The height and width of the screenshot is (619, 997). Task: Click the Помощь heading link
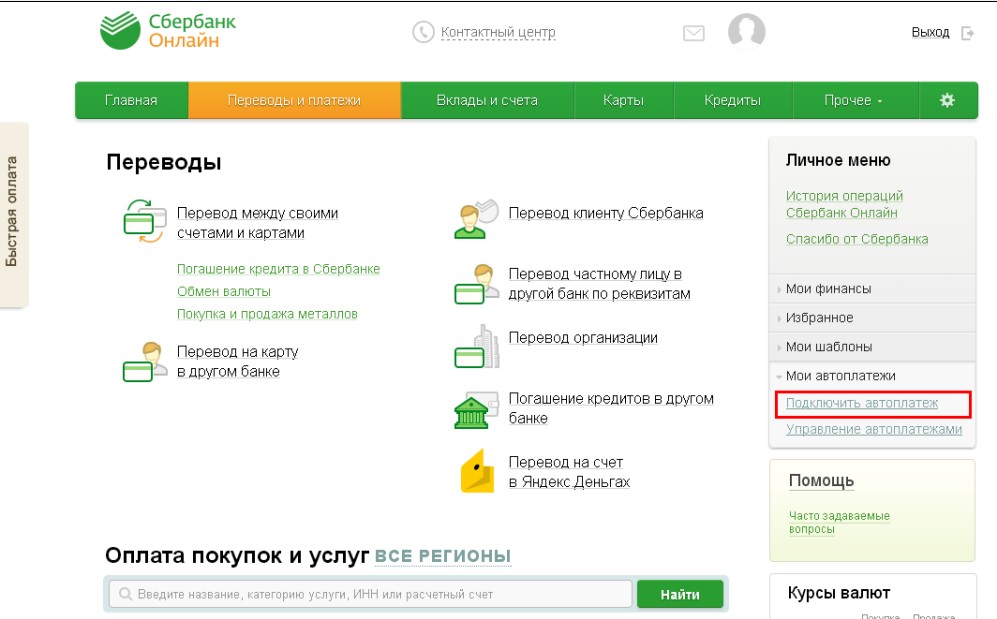point(822,481)
